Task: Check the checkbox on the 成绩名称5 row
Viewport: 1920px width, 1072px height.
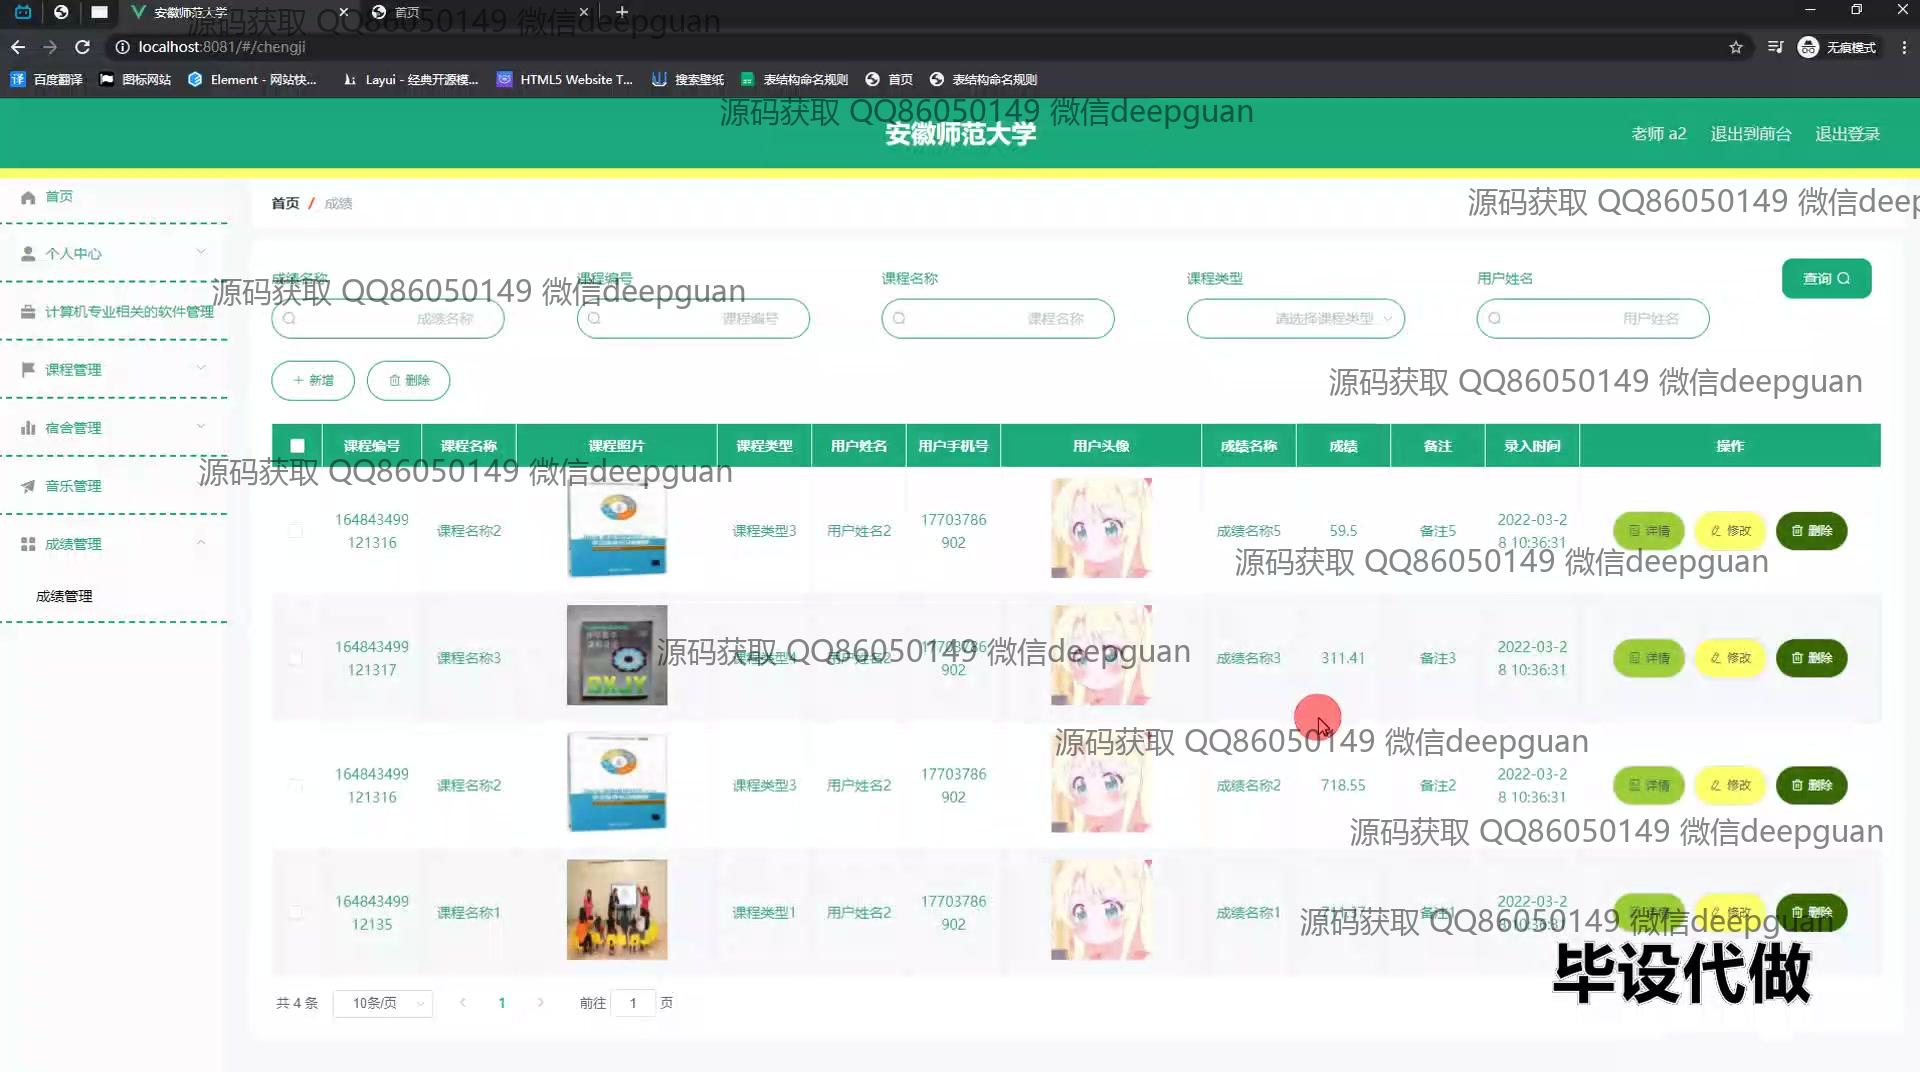Action: (x=296, y=531)
